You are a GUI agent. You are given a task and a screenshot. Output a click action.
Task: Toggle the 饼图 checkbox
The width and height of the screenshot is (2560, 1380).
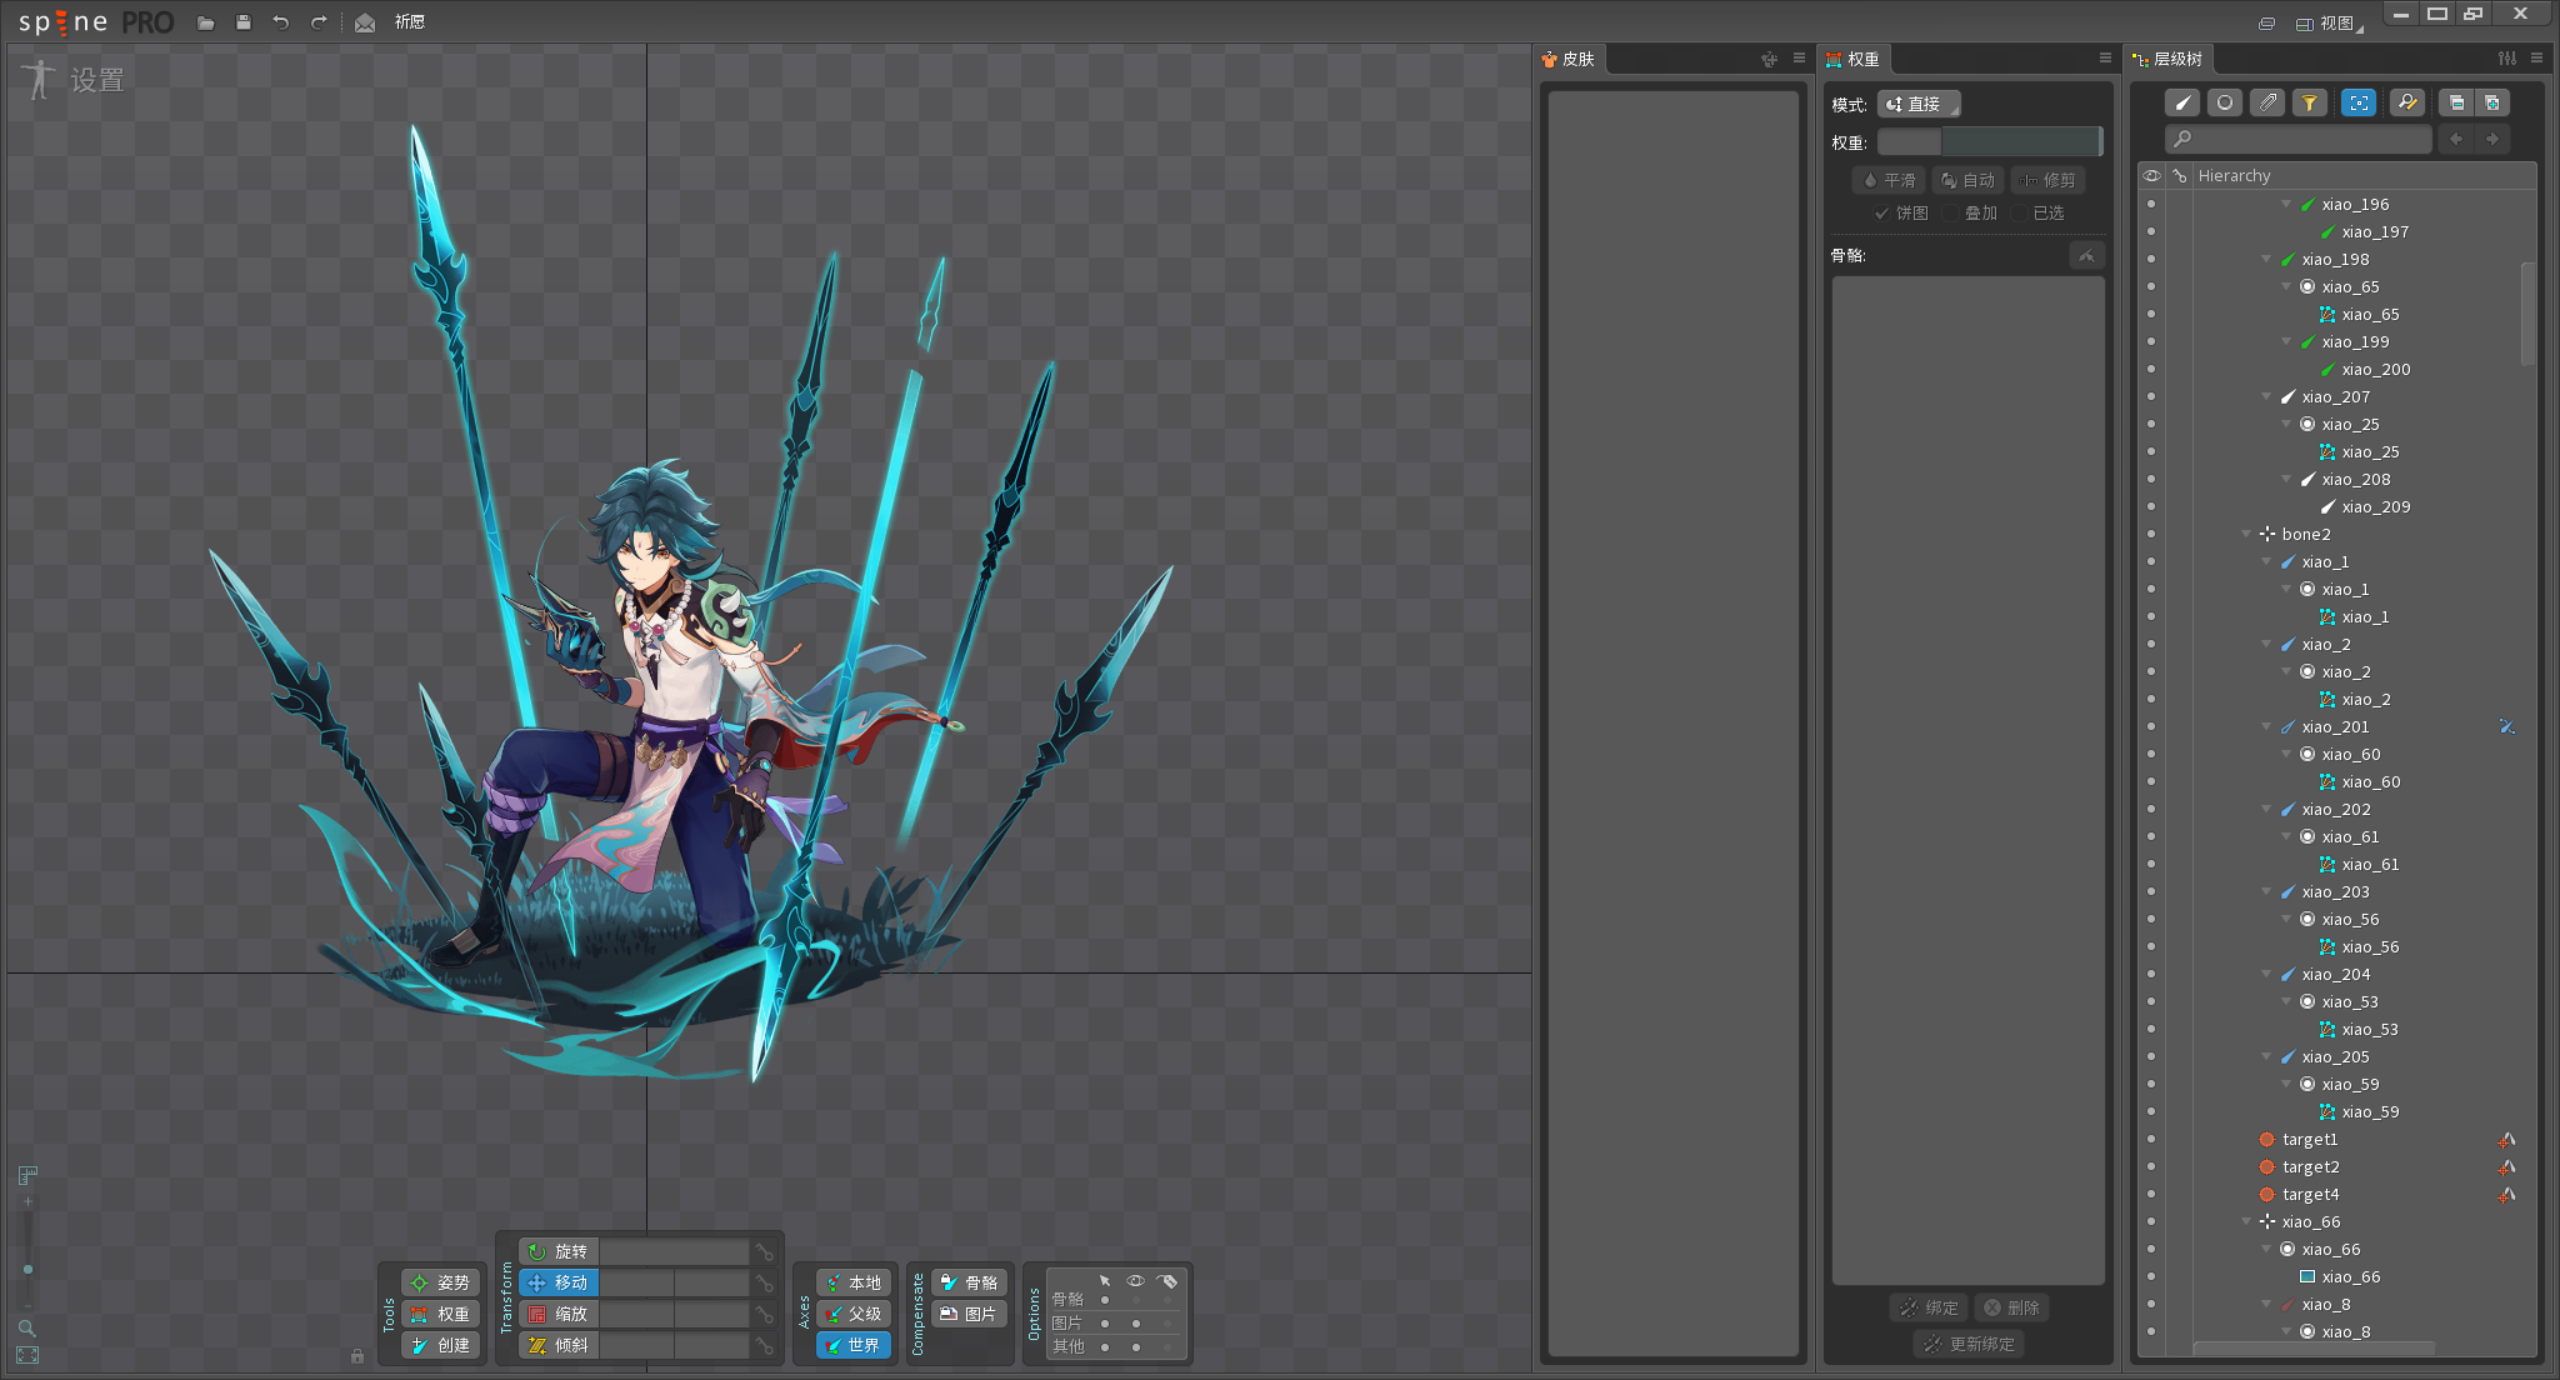coord(1881,213)
